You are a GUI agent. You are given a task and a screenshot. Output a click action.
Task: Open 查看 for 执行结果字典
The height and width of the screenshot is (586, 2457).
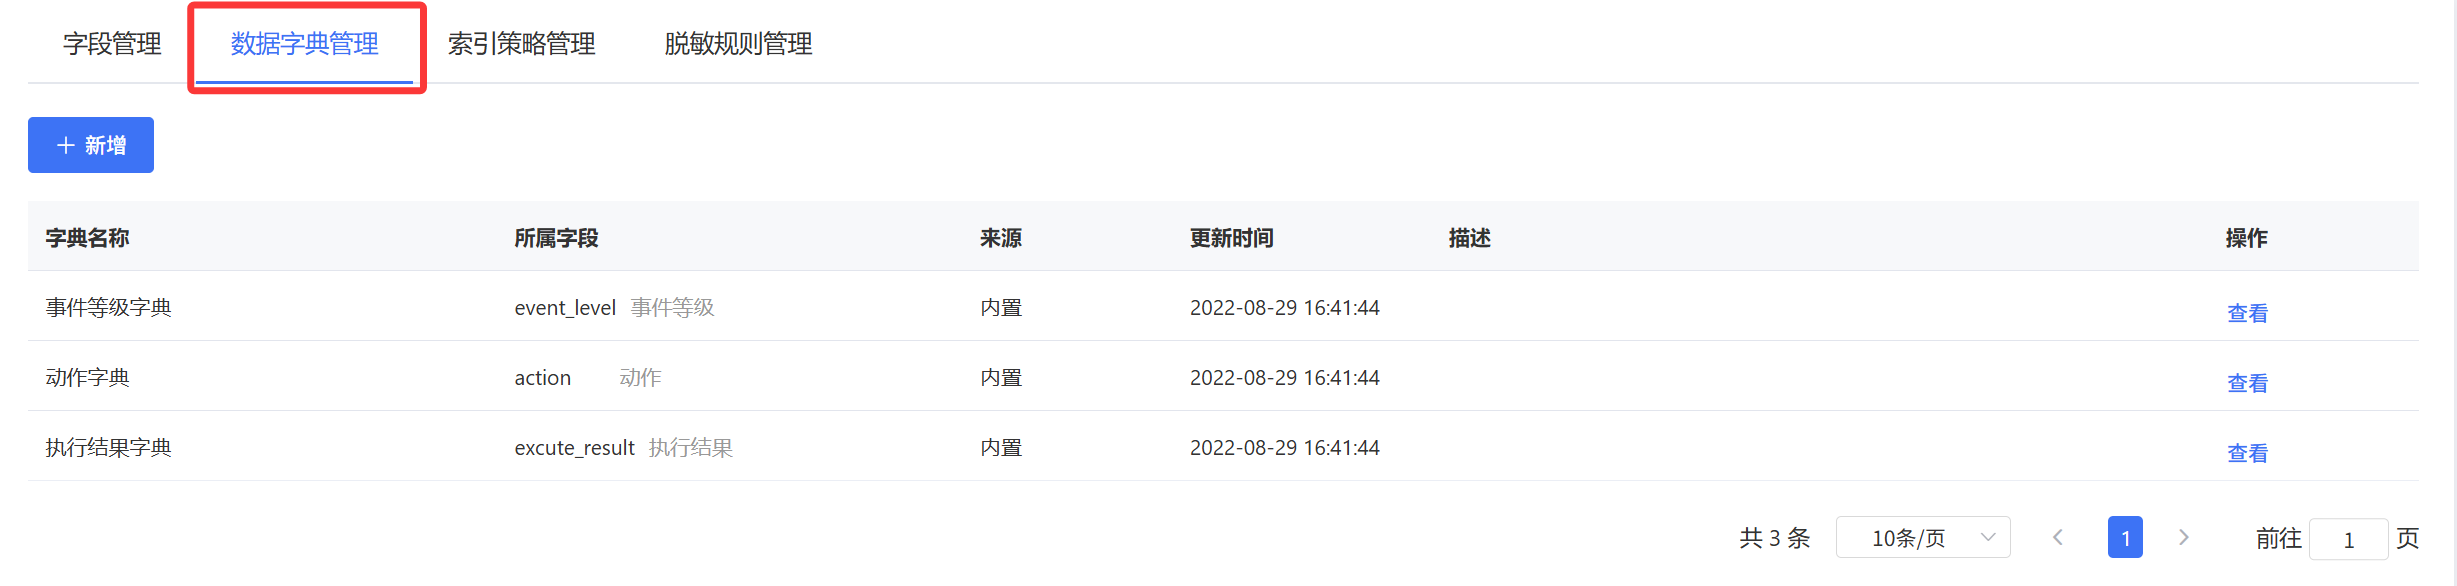[x=2247, y=453]
